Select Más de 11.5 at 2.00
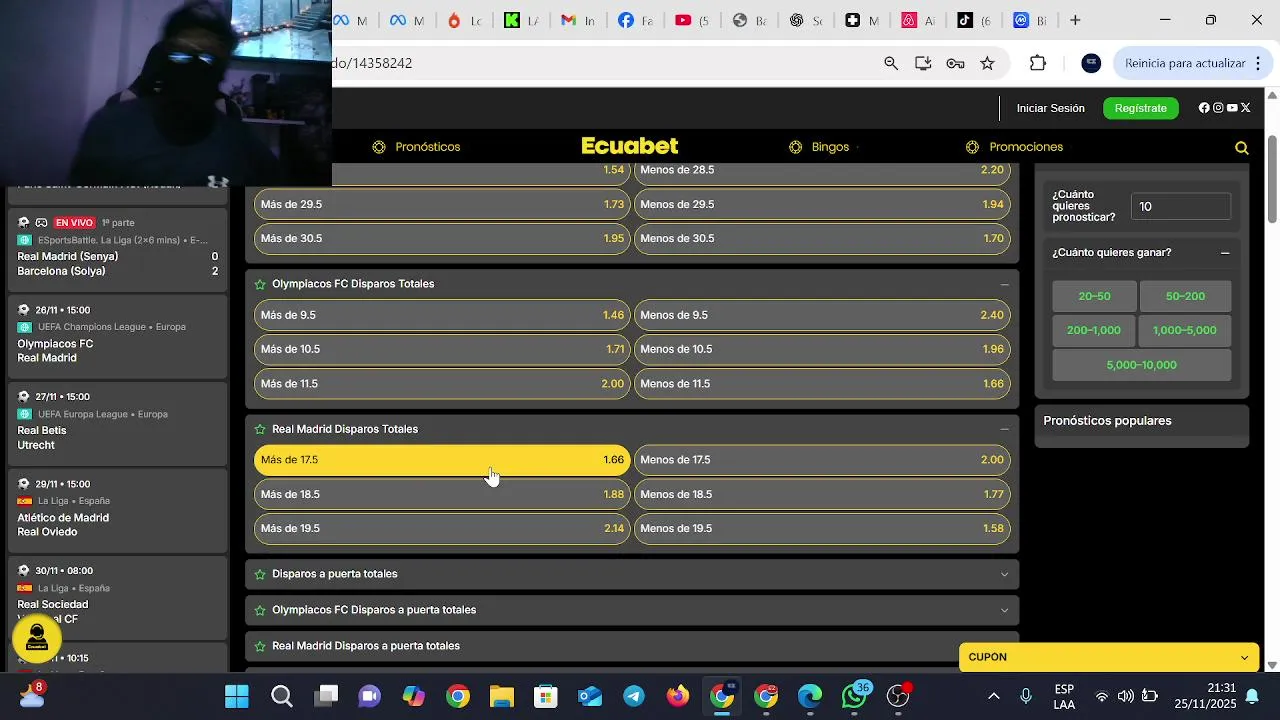Image resolution: width=1280 pixels, height=720 pixels. tap(442, 383)
